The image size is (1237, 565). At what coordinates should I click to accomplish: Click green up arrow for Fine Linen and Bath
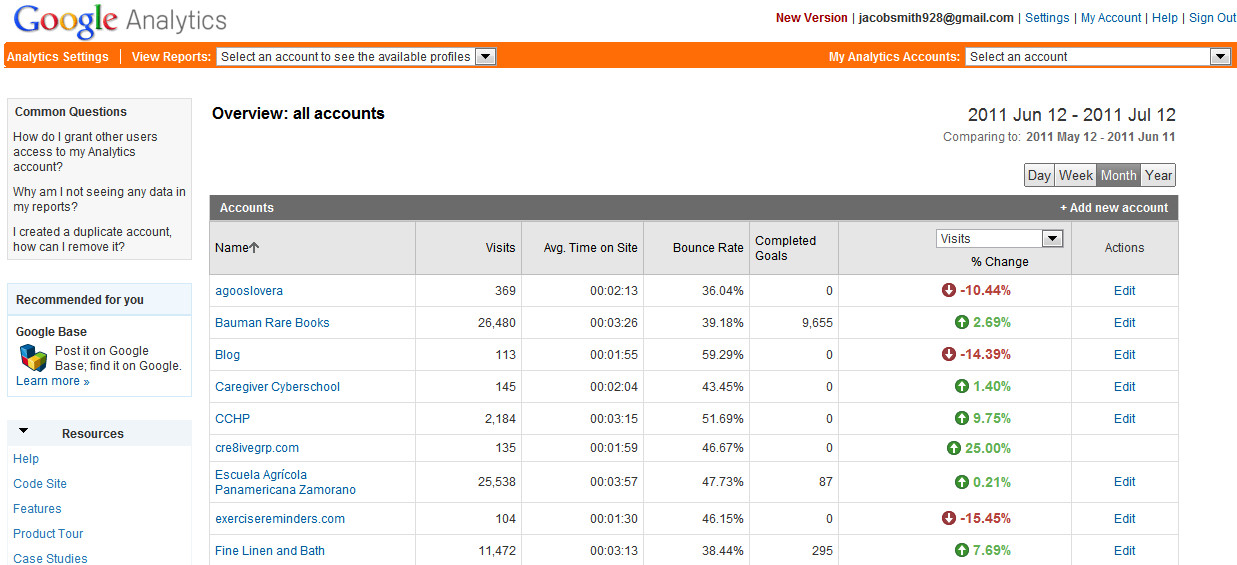[x=962, y=550]
